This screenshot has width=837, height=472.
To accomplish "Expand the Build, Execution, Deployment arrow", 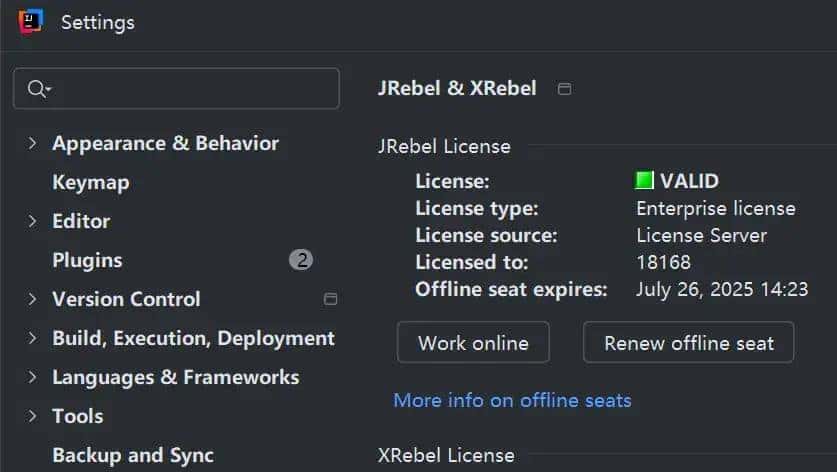I will [33, 338].
